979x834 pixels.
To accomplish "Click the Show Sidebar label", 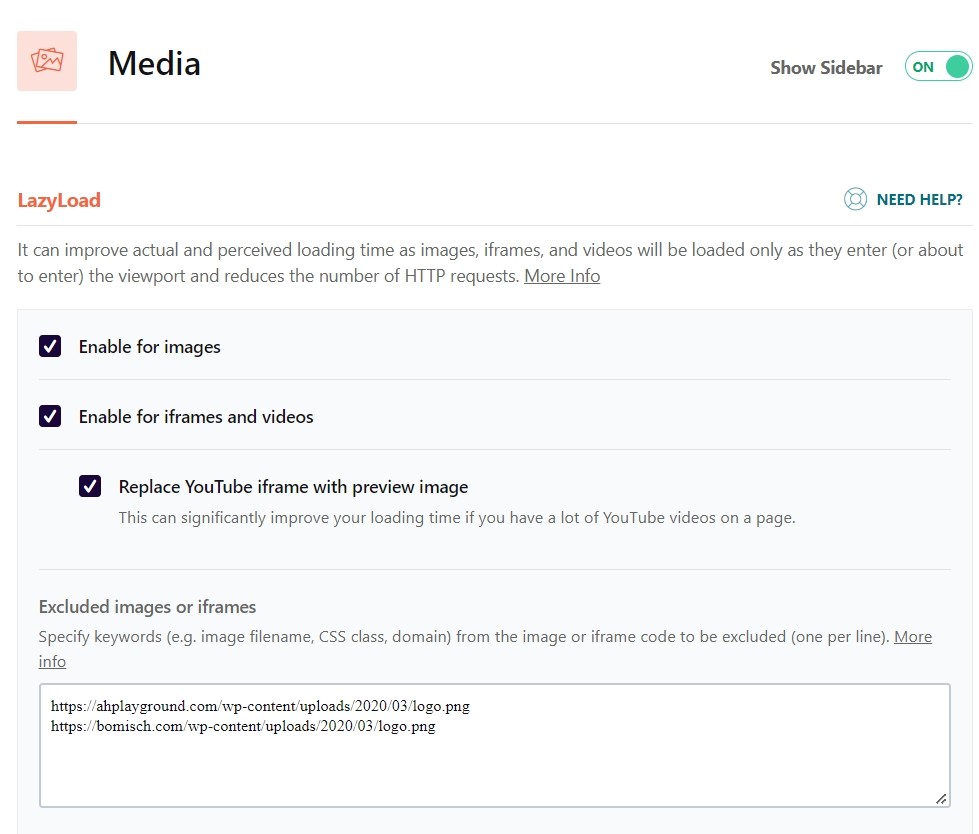I will (826, 68).
